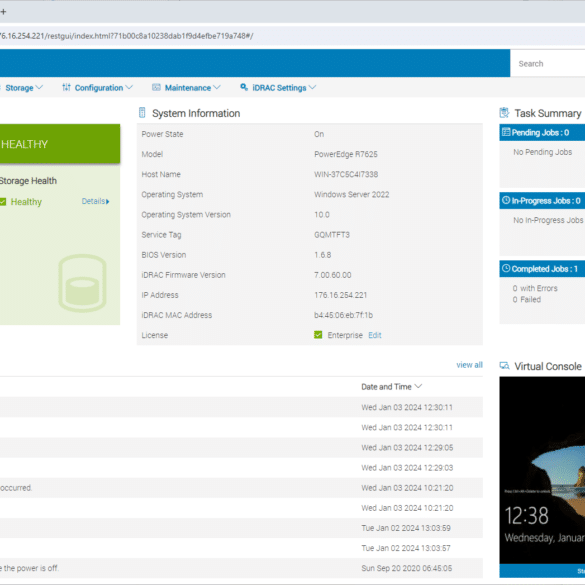Click the Storage Health green check icon
The width and height of the screenshot is (585, 585).
pos(3,202)
